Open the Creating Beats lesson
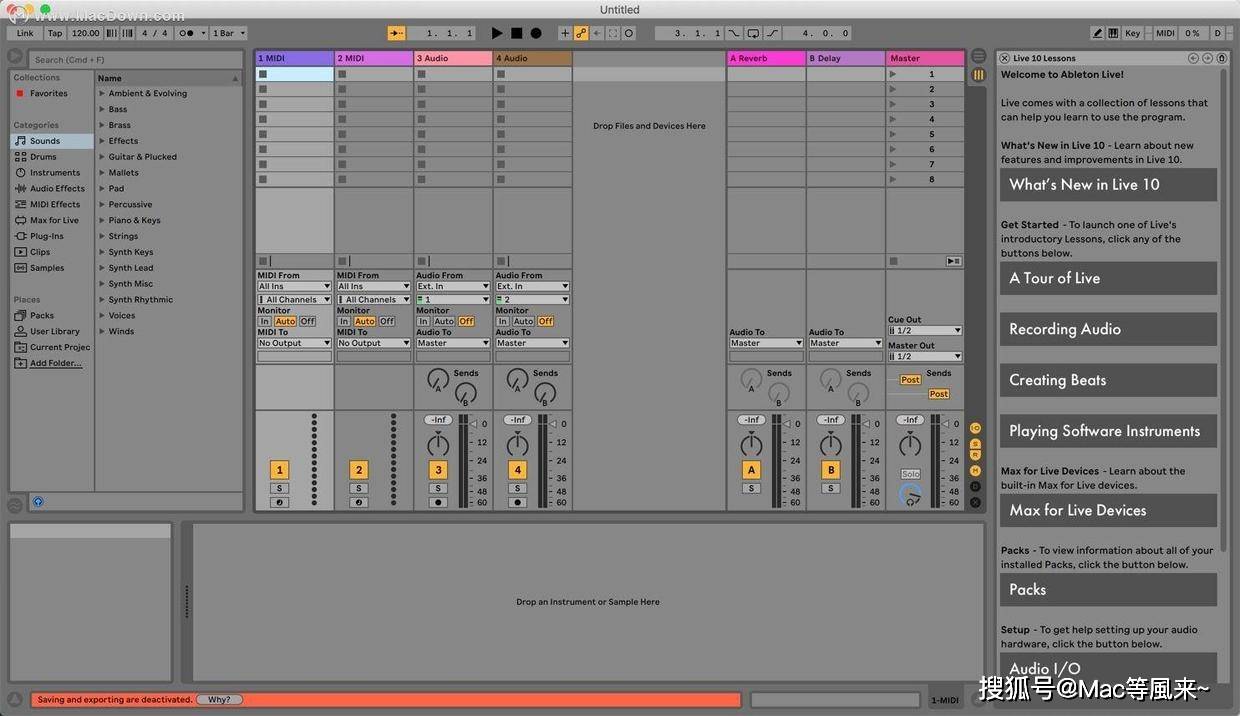Image resolution: width=1240 pixels, height=716 pixels. 1108,380
